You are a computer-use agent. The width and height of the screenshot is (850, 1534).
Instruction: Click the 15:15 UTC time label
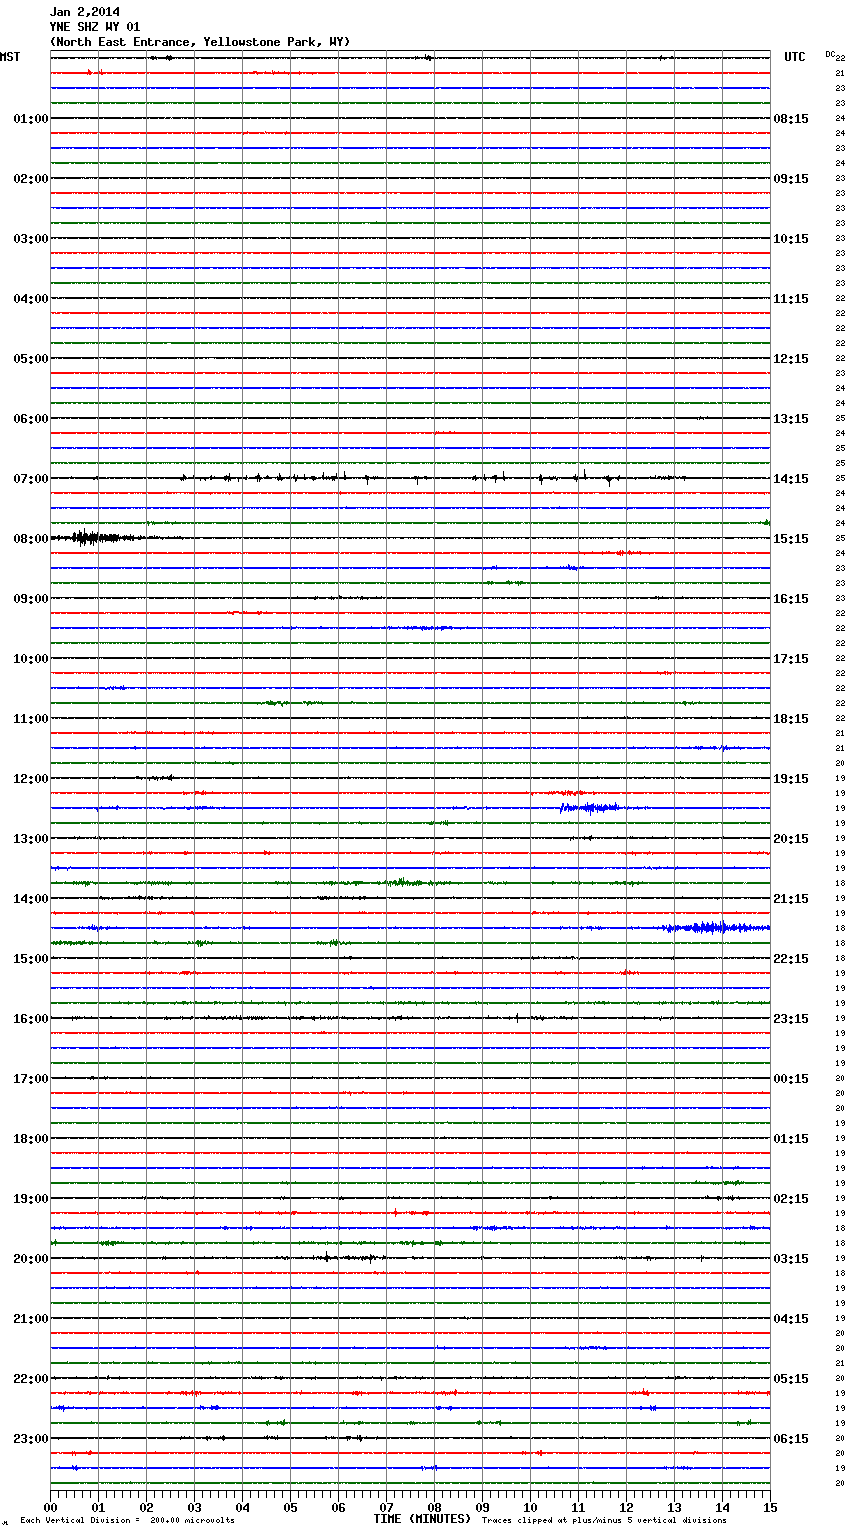791,539
